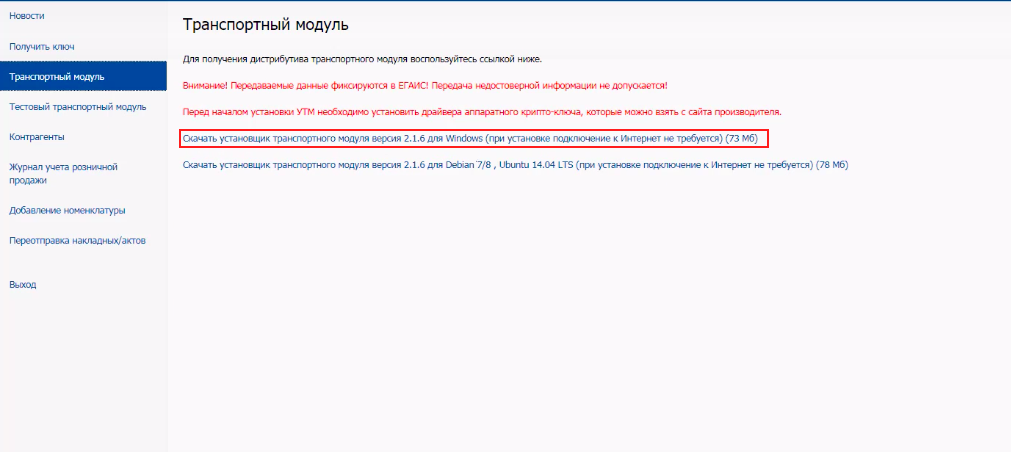Select the highlighted Транспортный модуль sidebar item
Screen dimensions: 1011x452
[57, 76]
